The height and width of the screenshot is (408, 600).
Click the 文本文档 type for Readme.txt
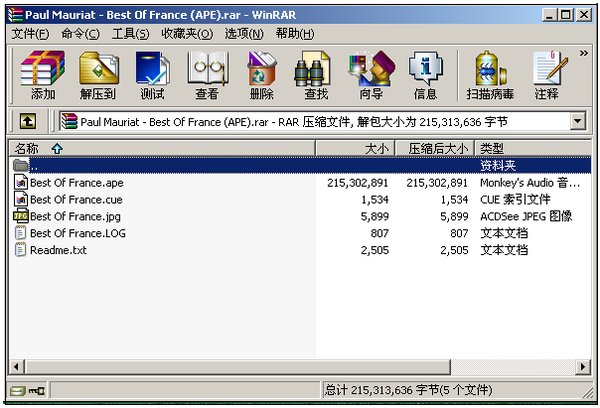click(504, 250)
